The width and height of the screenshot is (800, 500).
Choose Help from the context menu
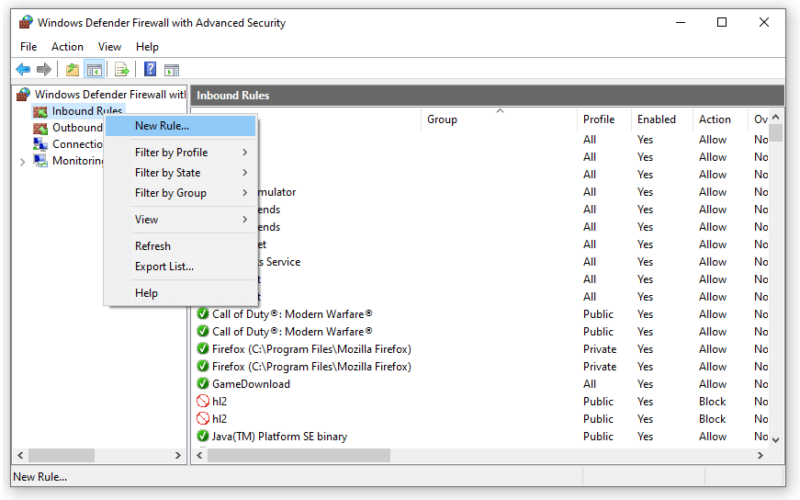pyautogui.click(x=181, y=293)
